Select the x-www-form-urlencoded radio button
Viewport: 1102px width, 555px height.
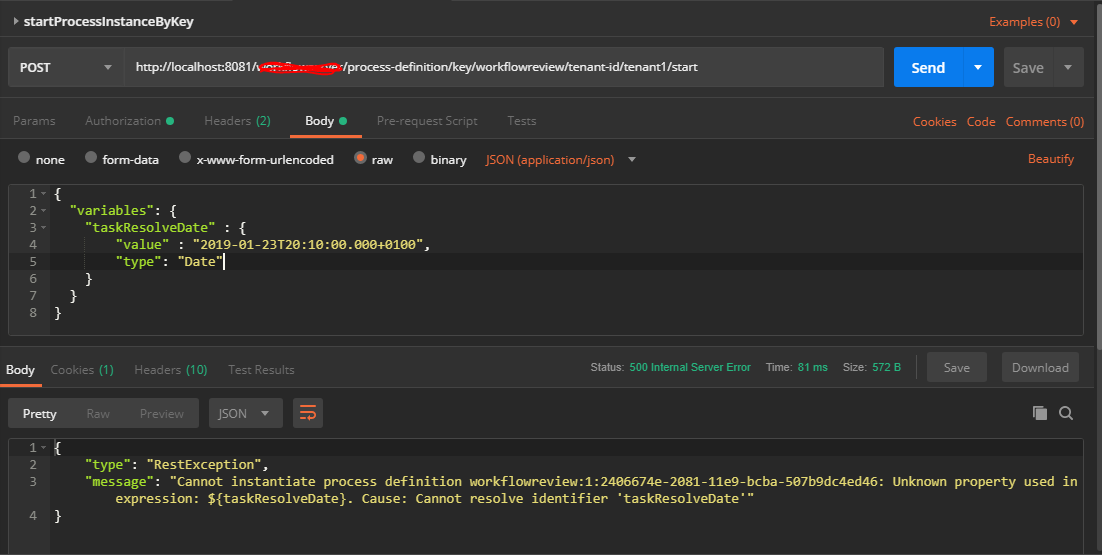coord(185,157)
